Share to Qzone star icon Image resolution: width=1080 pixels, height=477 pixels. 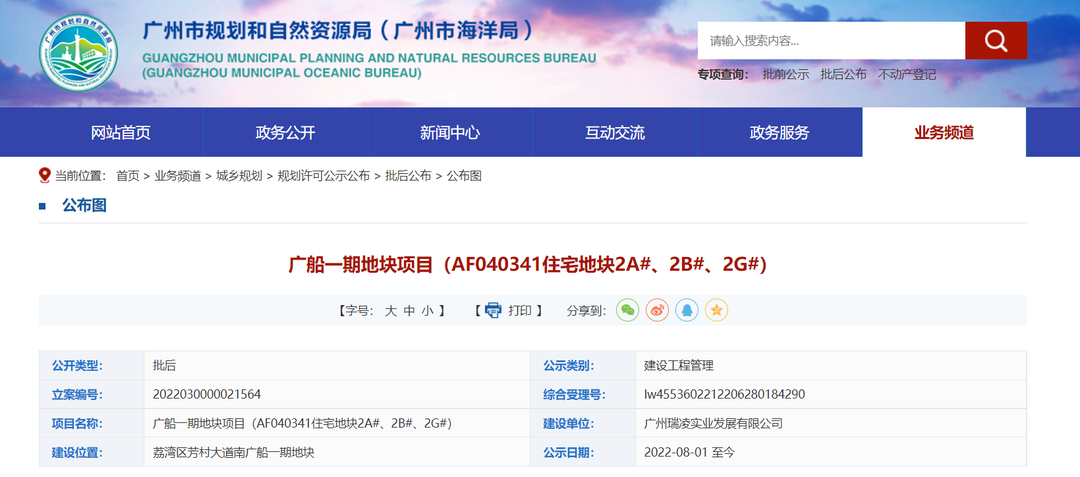(716, 310)
